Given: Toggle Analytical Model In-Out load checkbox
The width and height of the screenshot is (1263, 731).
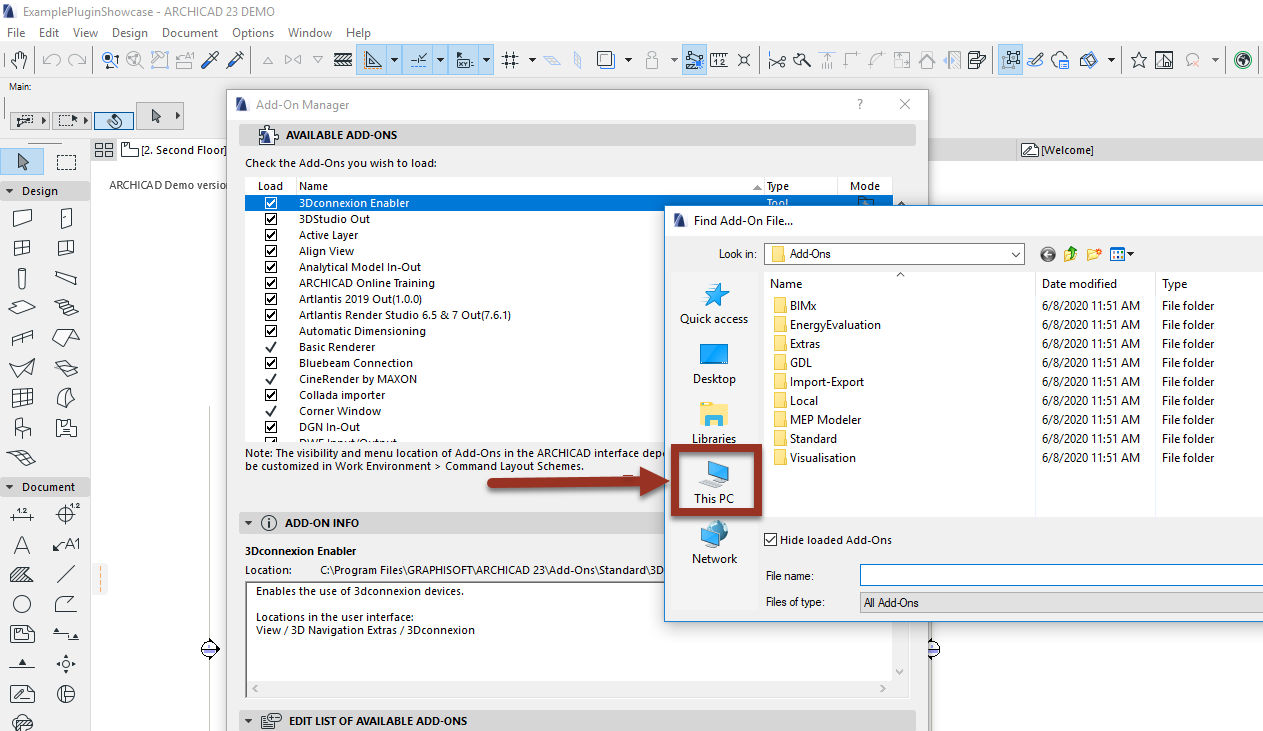Looking at the screenshot, I should [271, 267].
